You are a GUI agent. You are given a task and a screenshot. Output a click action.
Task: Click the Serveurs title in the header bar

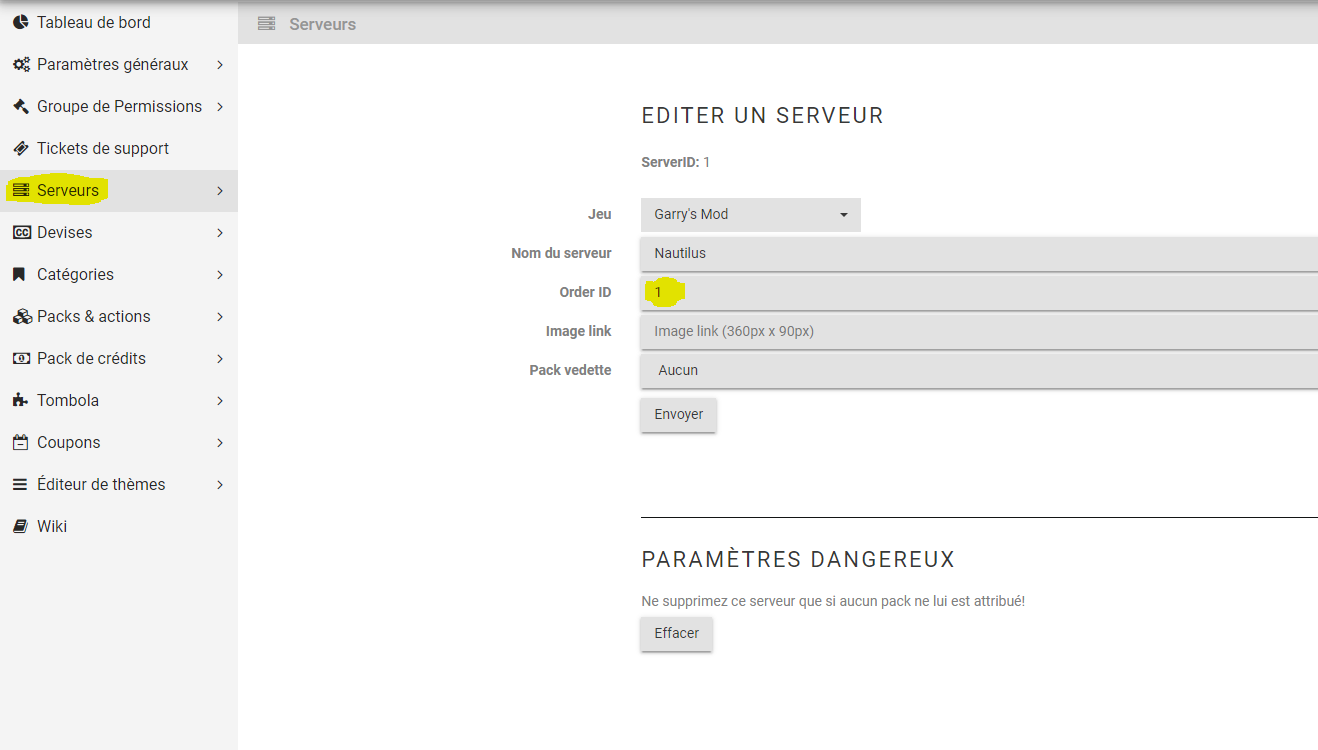pos(322,24)
